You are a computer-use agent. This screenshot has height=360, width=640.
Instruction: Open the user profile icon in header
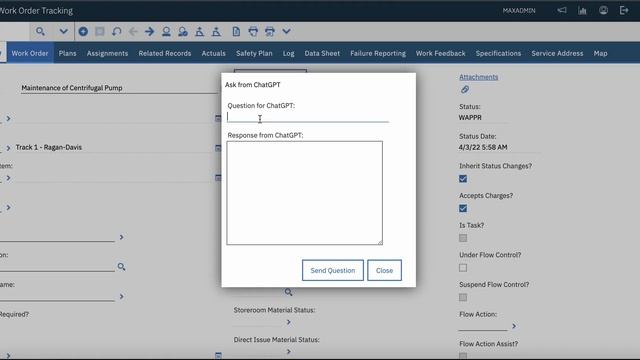coord(603,10)
